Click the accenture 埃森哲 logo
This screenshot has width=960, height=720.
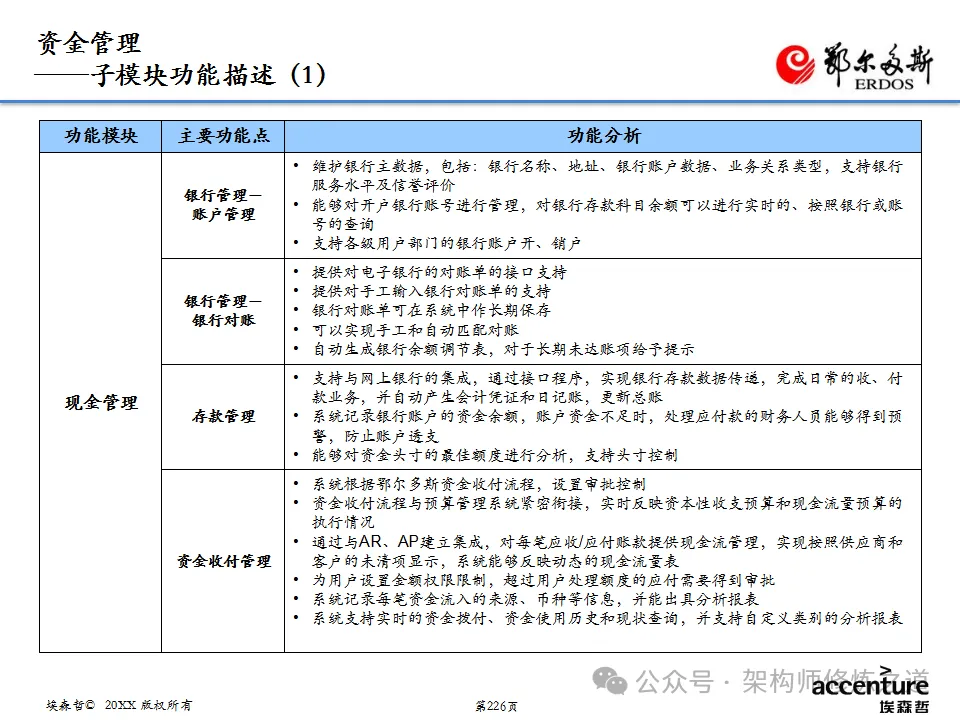point(871,691)
